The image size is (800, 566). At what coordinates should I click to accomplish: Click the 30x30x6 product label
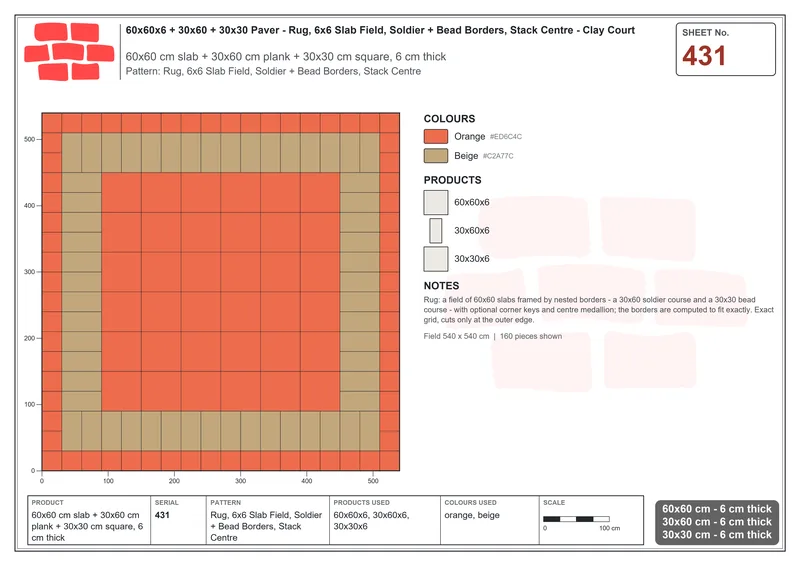pyautogui.click(x=472, y=259)
